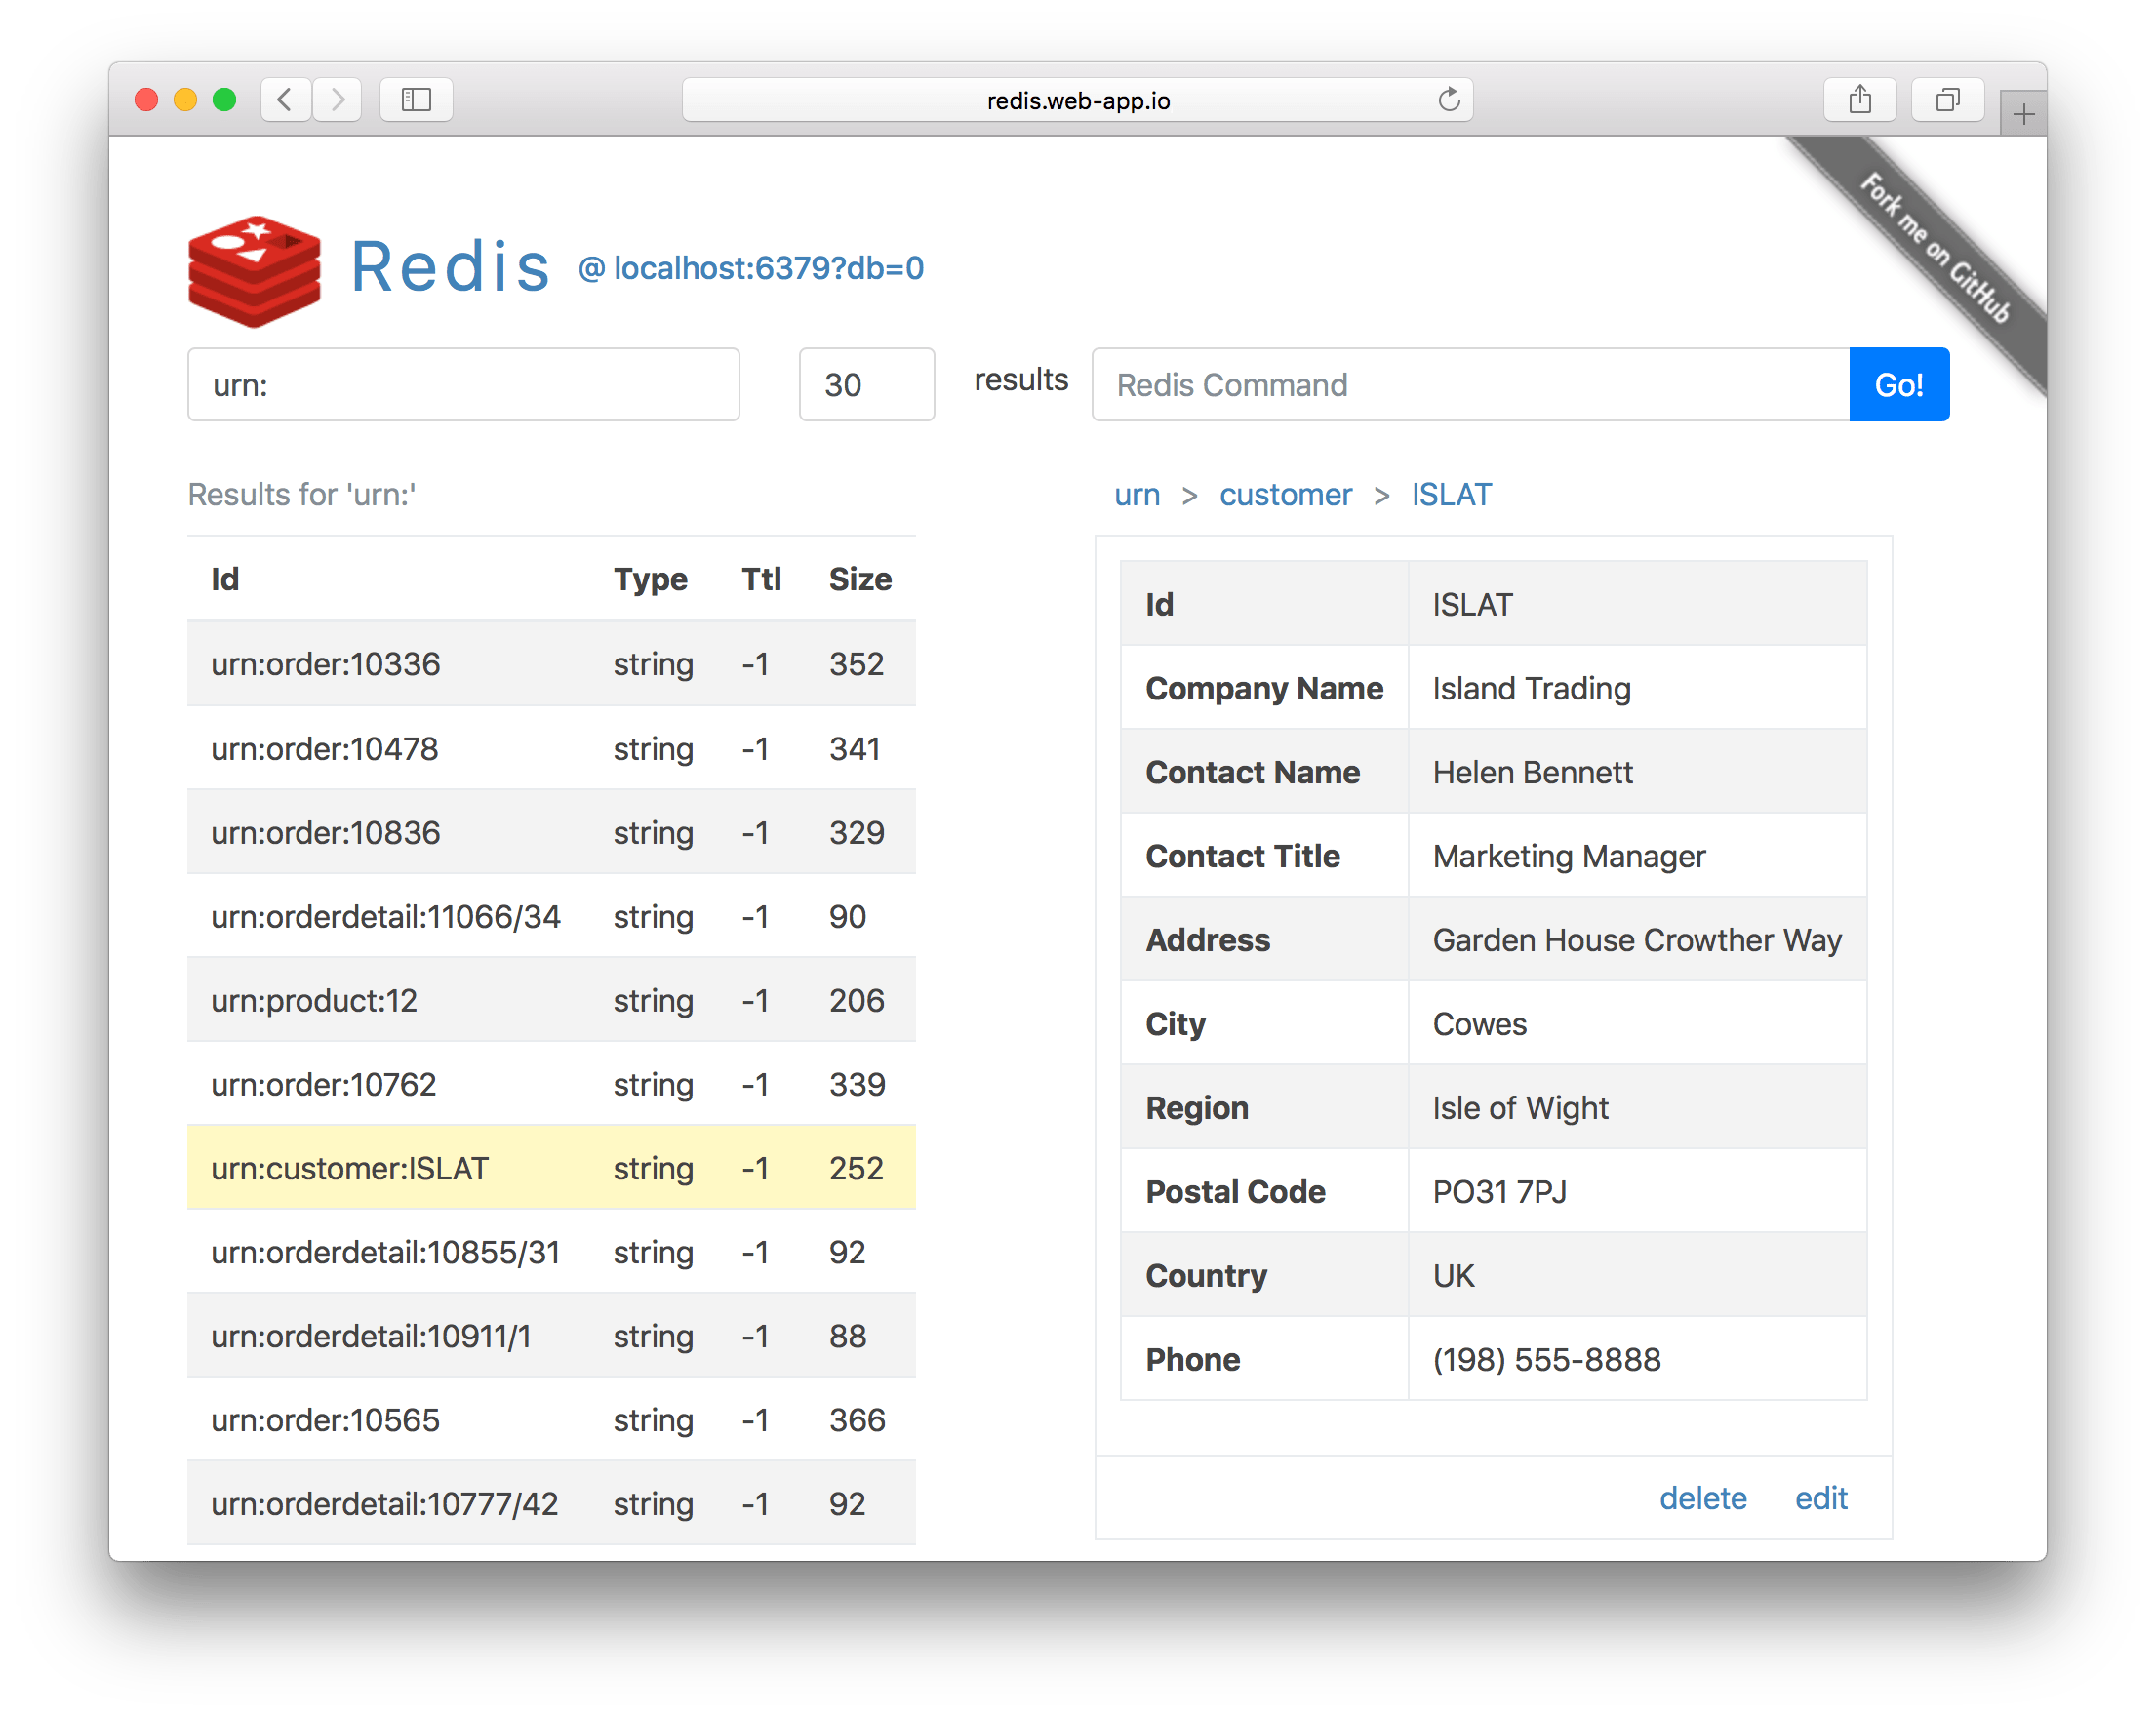Show all tabs with the tab overview icon

point(1947,99)
